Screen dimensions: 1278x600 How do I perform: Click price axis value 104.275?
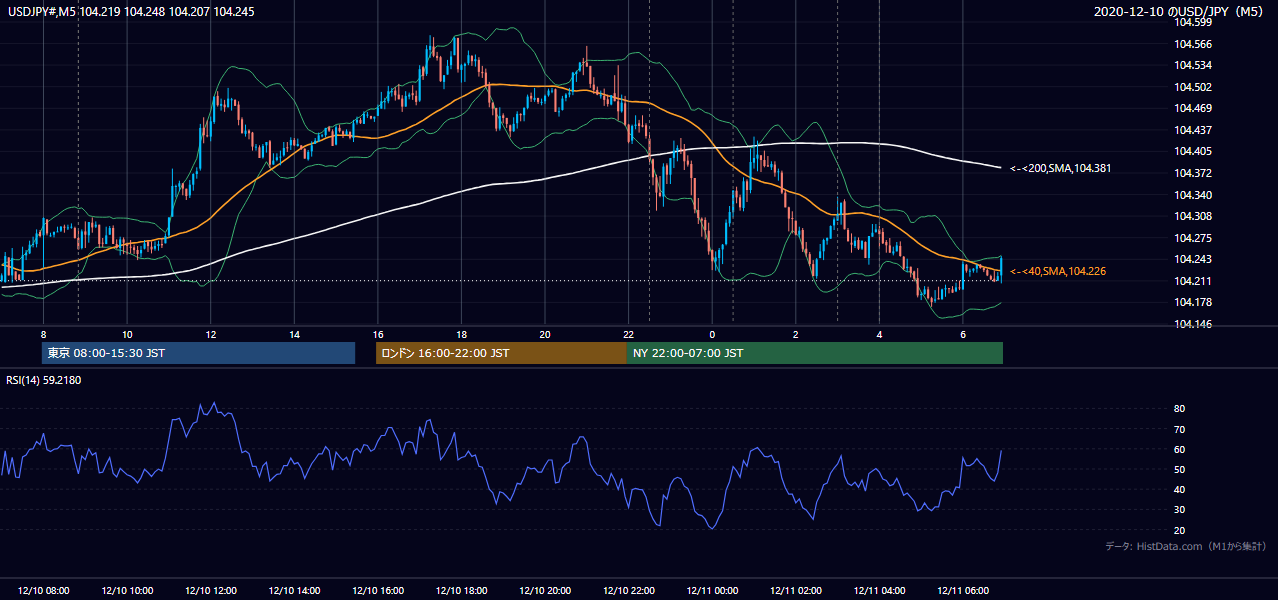pyautogui.click(x=1195, y=238)
